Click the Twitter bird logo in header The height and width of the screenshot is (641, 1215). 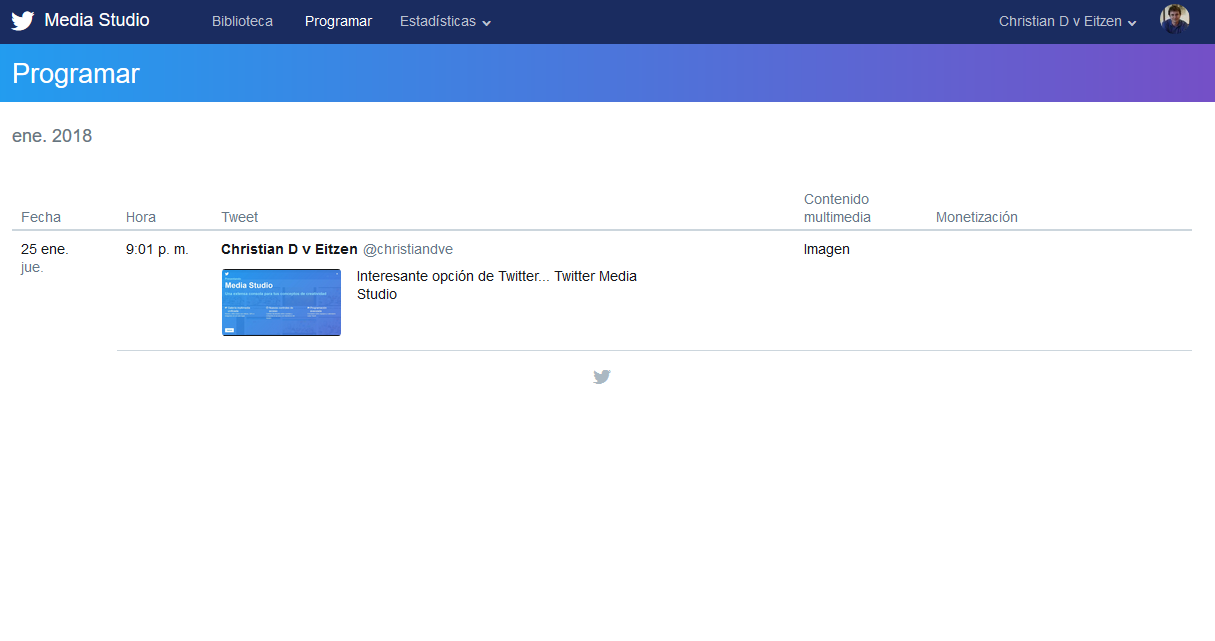tap(23, 21)
